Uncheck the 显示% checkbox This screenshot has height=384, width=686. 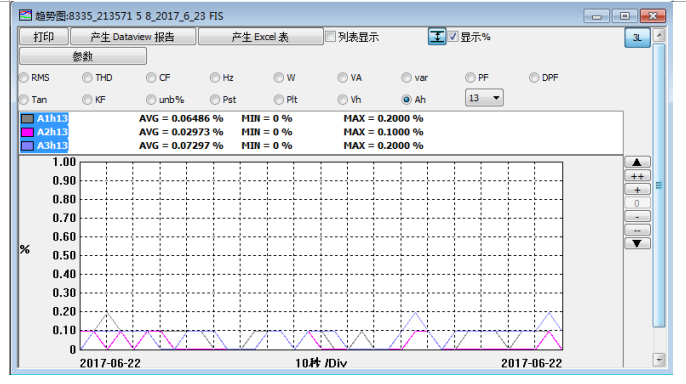(x=453, y=37)
